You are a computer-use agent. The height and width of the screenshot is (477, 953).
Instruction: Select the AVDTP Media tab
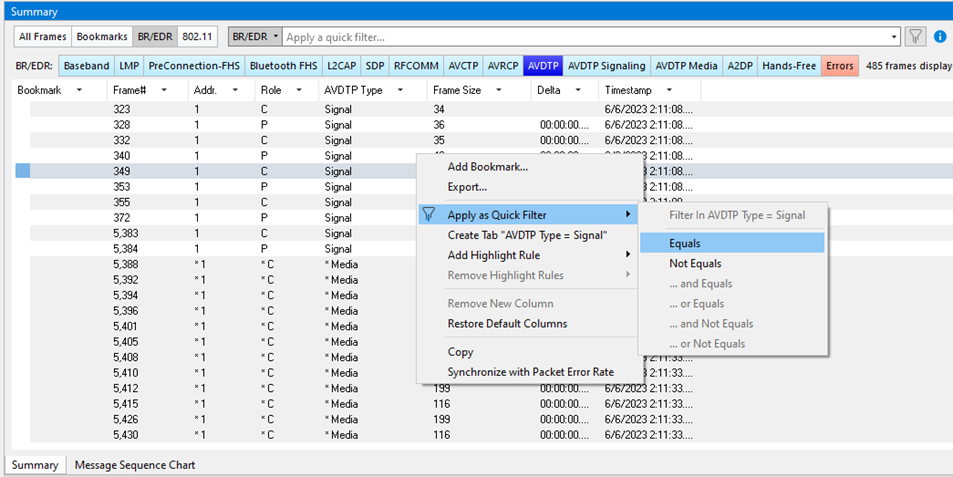686,66
